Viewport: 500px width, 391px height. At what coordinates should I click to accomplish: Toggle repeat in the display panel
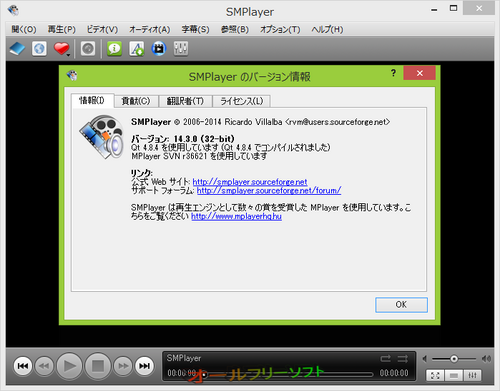tap(385, 359)
